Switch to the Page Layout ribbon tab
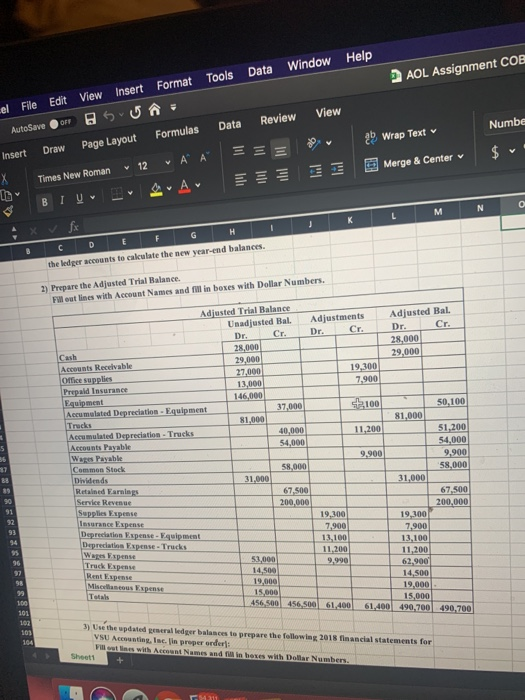The height and width of the screenshot is (700, 525). tap(109, 142)
